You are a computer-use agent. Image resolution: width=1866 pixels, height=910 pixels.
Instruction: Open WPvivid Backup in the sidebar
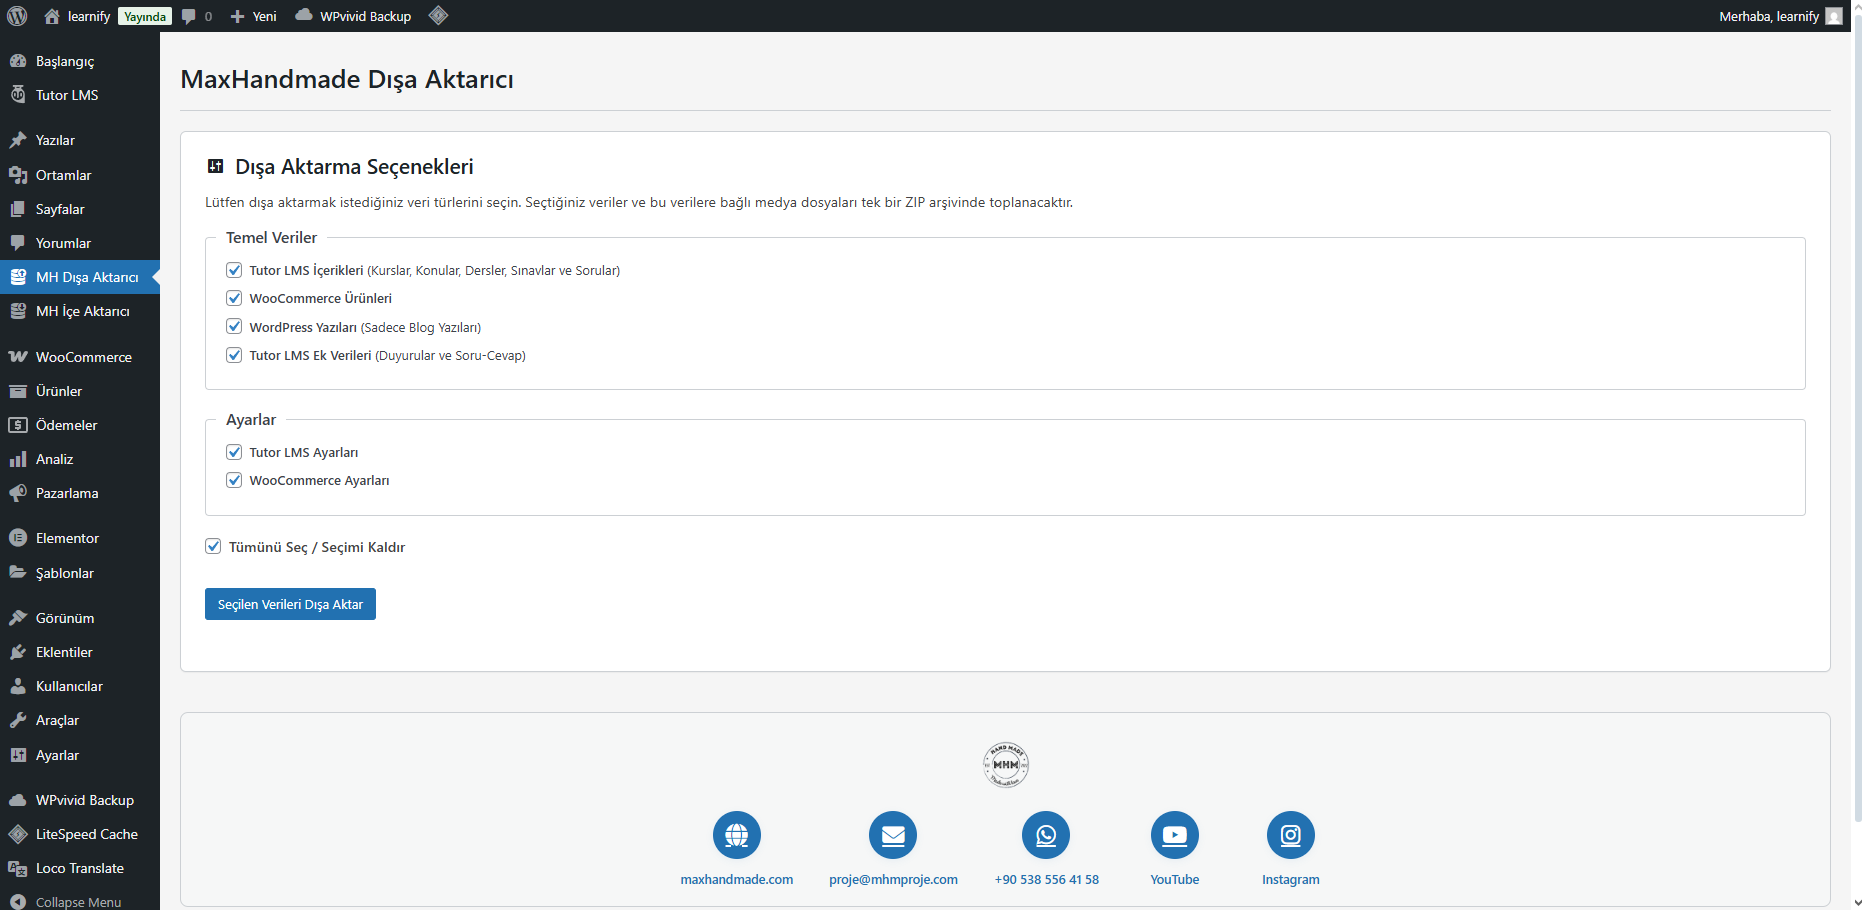(80, 800)
